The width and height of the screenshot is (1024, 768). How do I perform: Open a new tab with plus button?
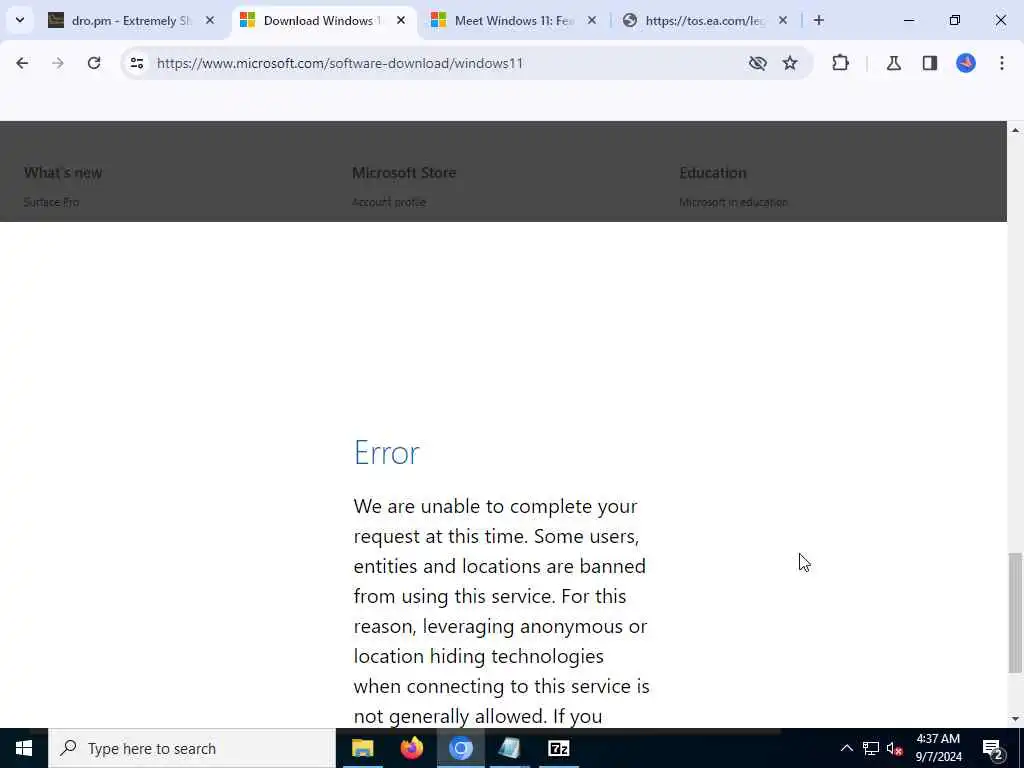click(819, 21)
